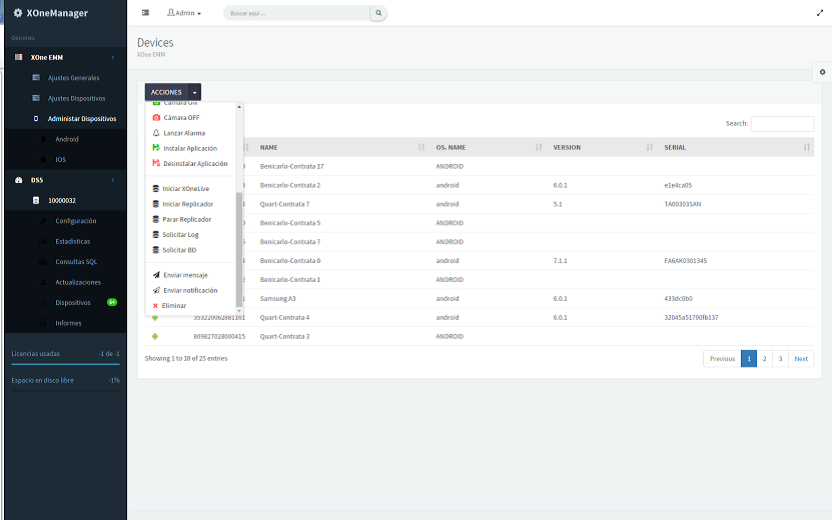832x520 pixels.
Task: Toggle the ACCIONES dropdown caret
Action: click(195, 92)
